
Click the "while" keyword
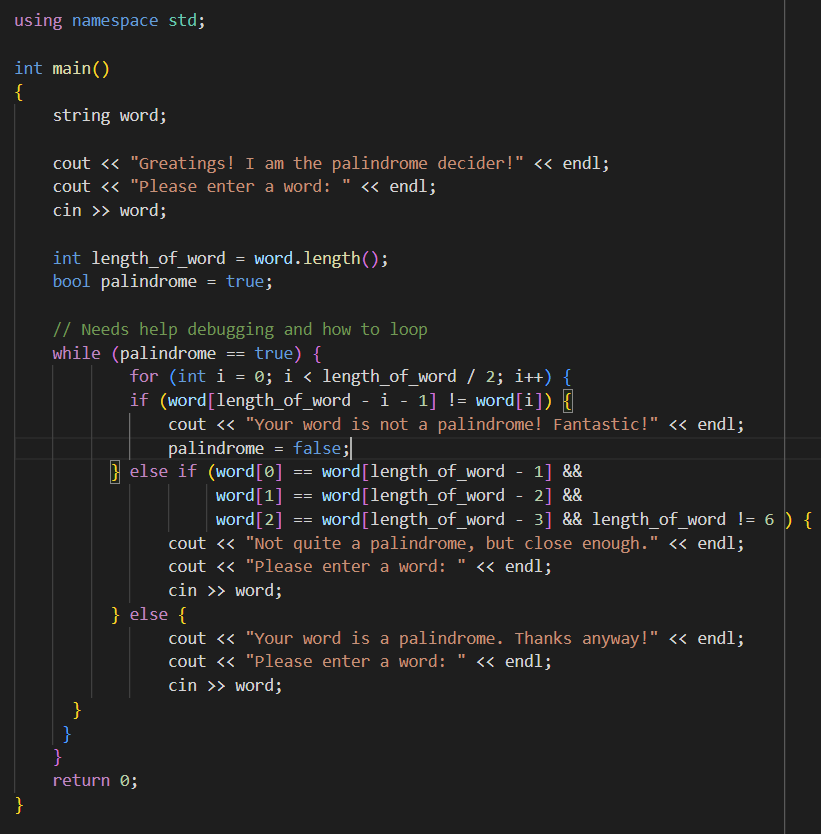point(76,352)
